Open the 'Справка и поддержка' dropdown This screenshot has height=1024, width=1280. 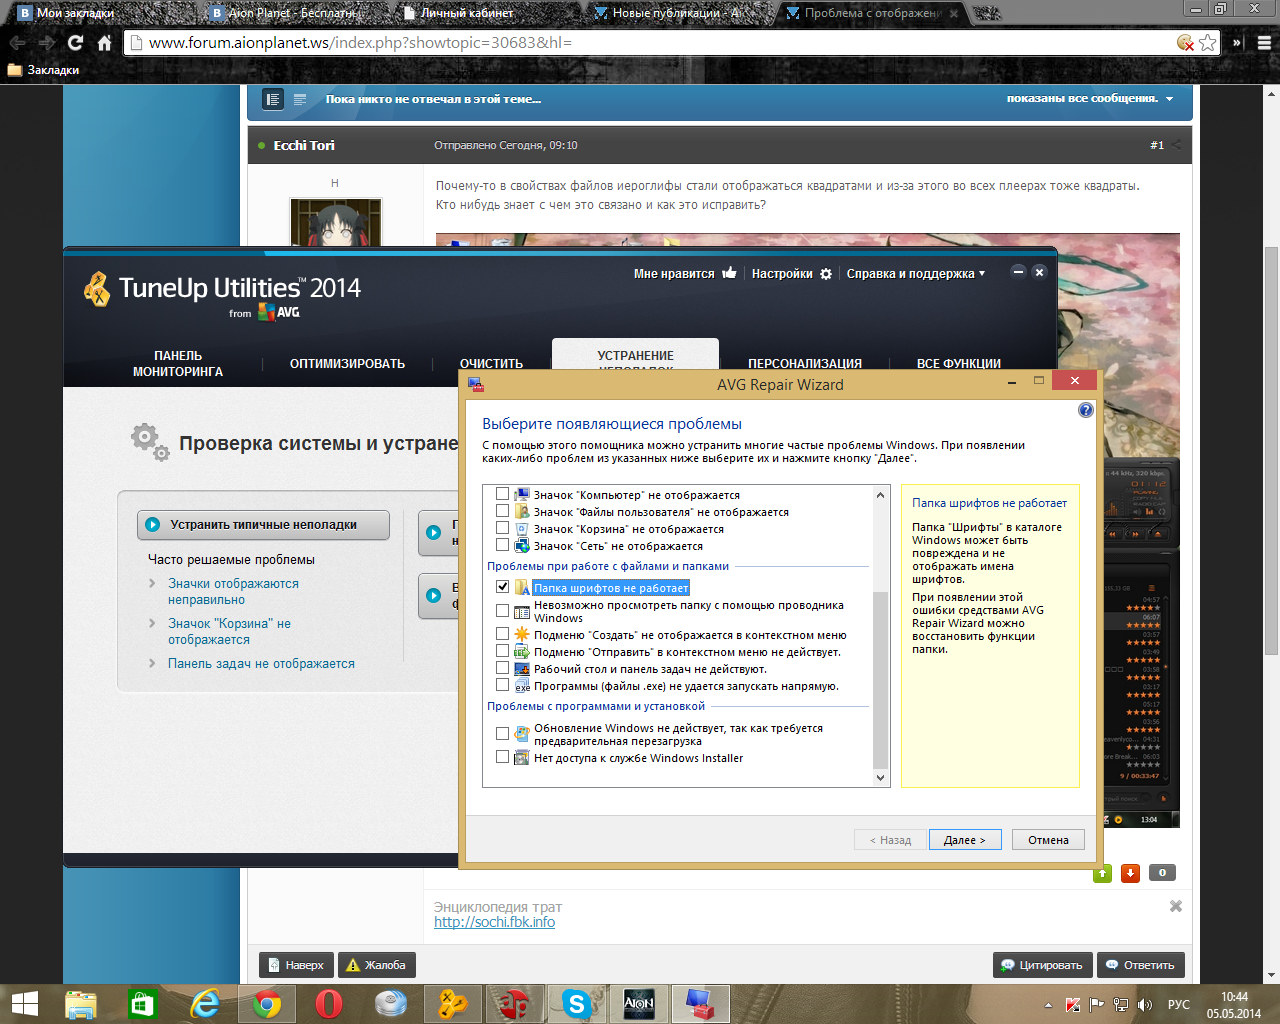pyautogui.click(x=915, y=274)
